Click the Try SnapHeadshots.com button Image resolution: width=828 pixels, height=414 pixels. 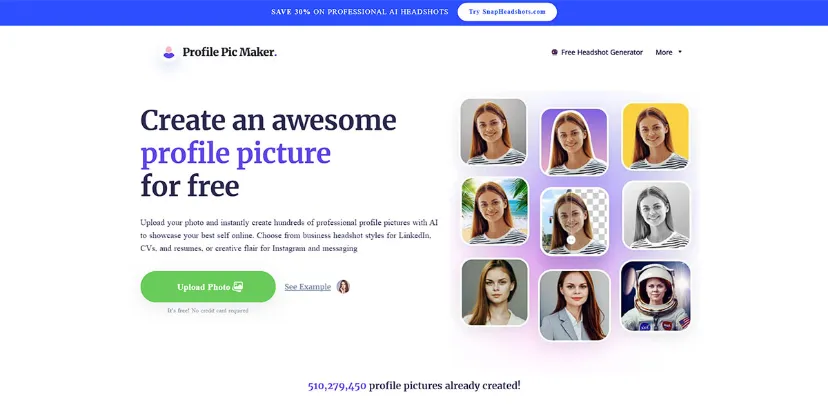click(507, 12)
